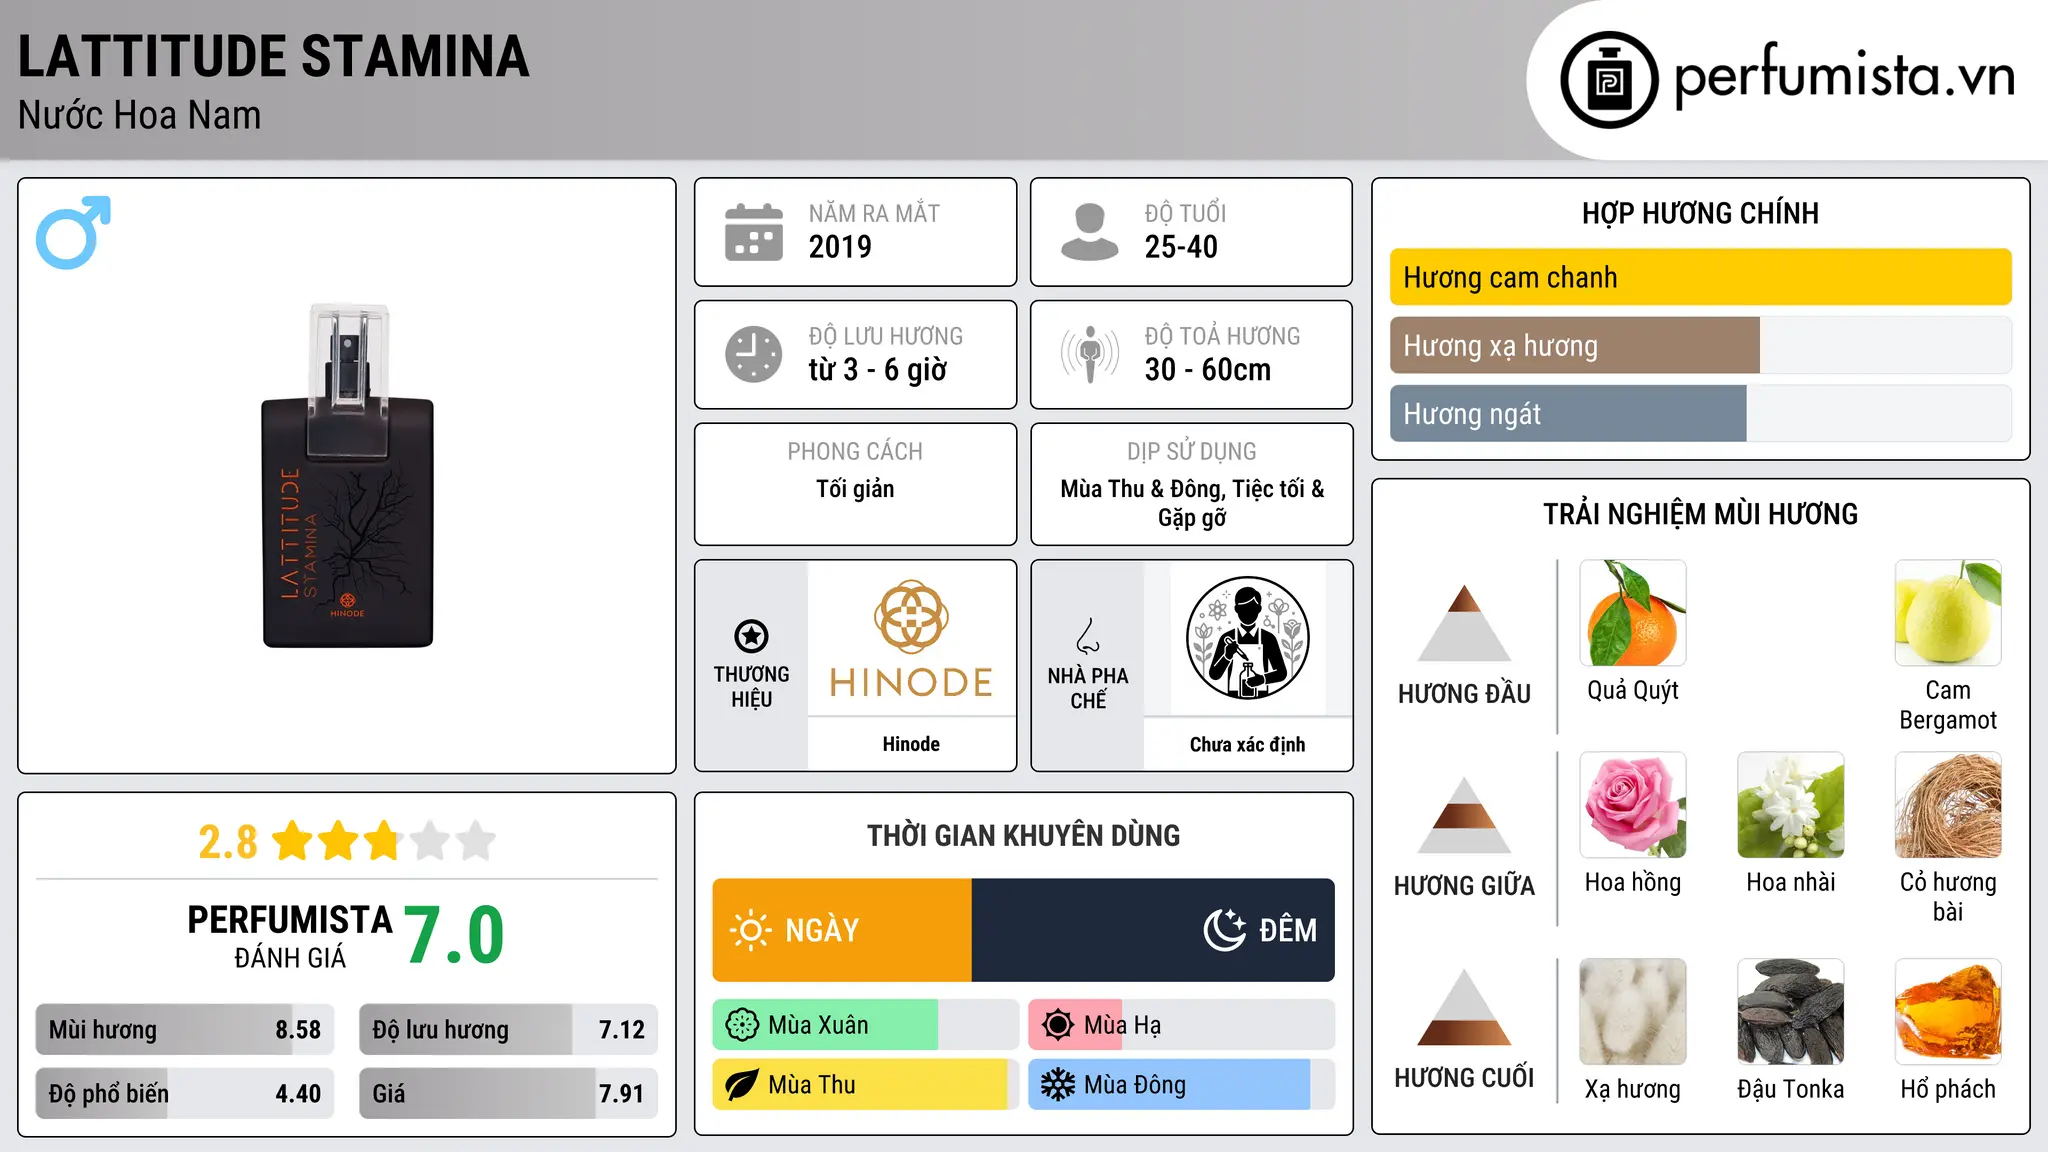Click the moon icon in Đêm bar
Image resolution: width=2048 pixels, height=1152 pixels.
coord(1225,930)
